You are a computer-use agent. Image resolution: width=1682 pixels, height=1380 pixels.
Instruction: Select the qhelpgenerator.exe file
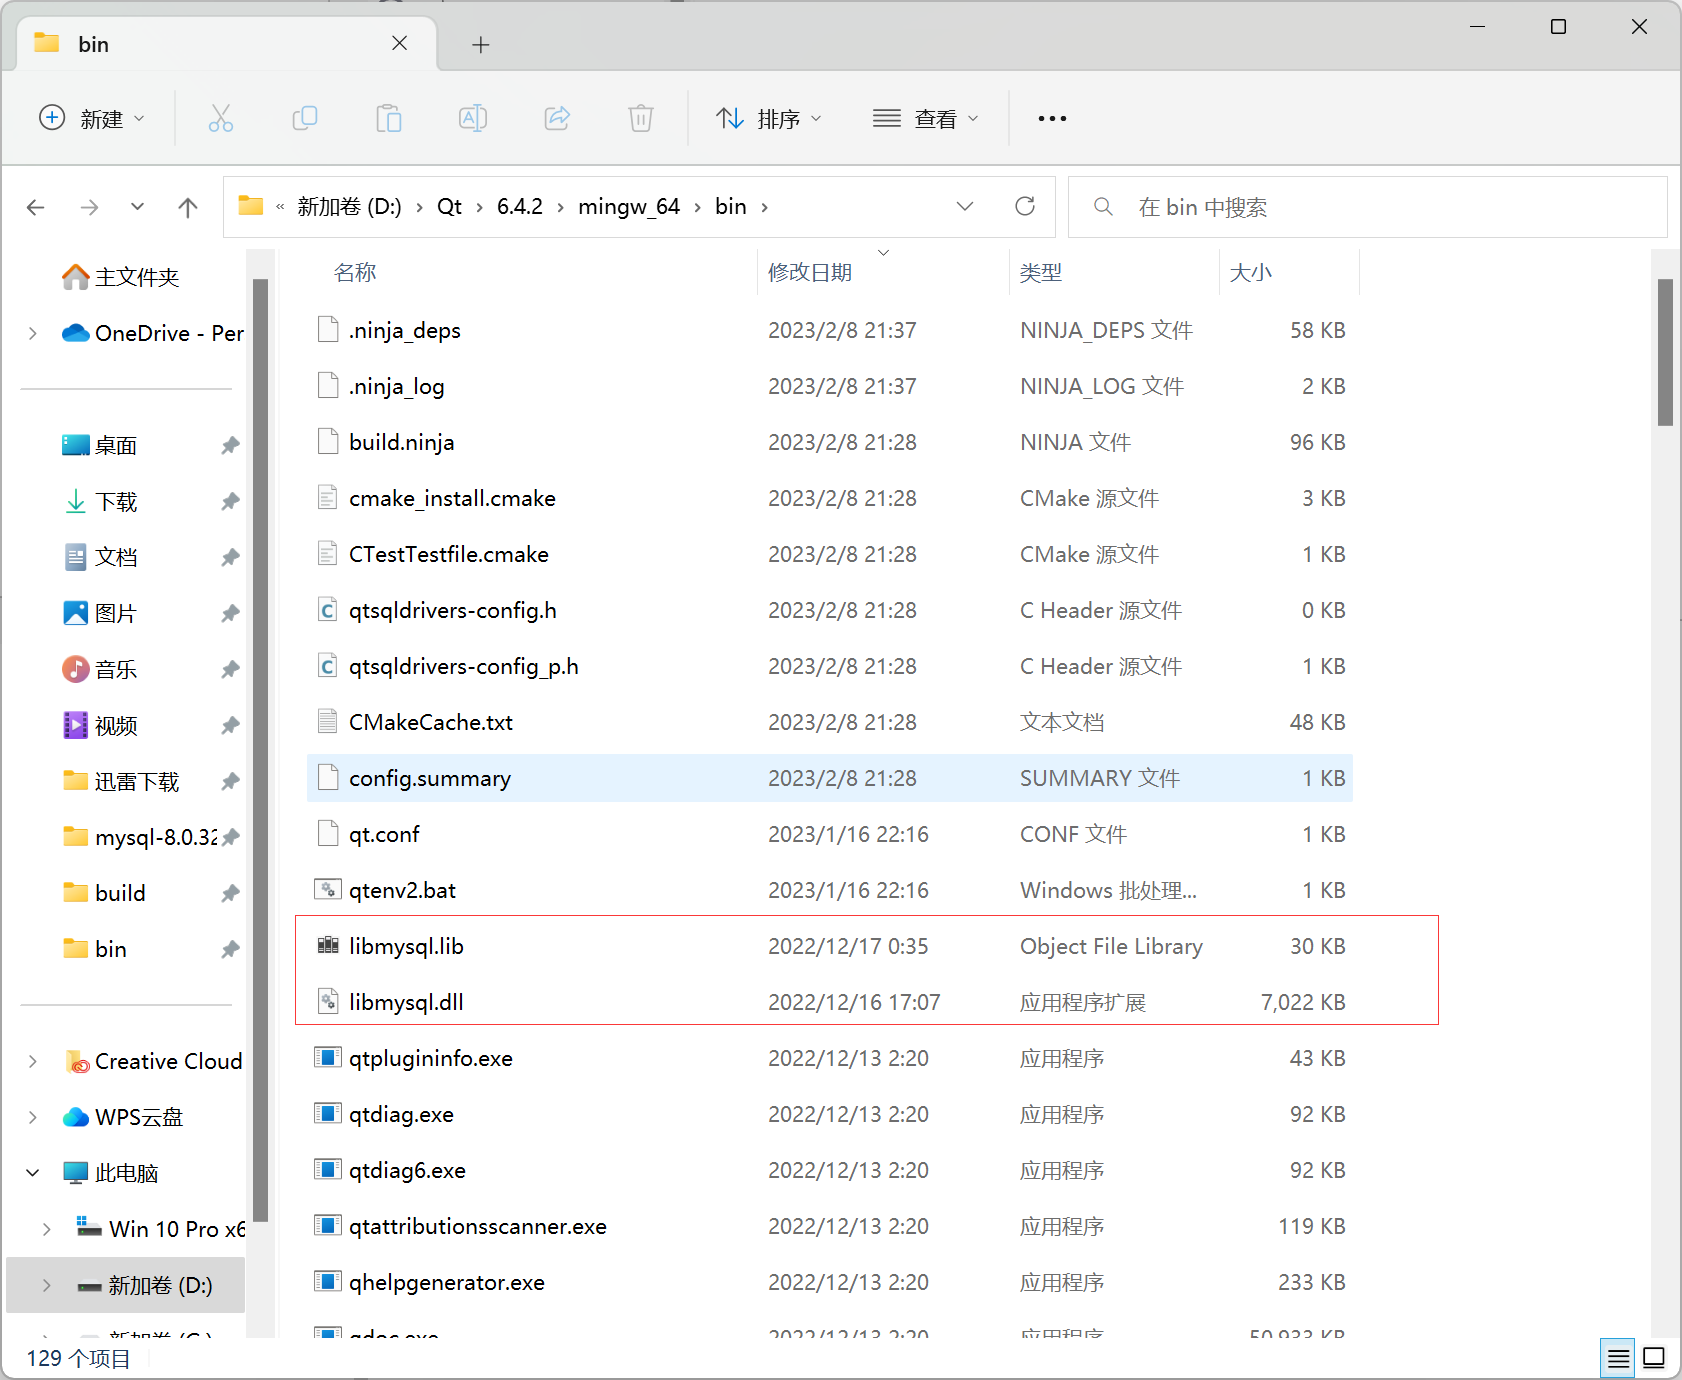830,1282
